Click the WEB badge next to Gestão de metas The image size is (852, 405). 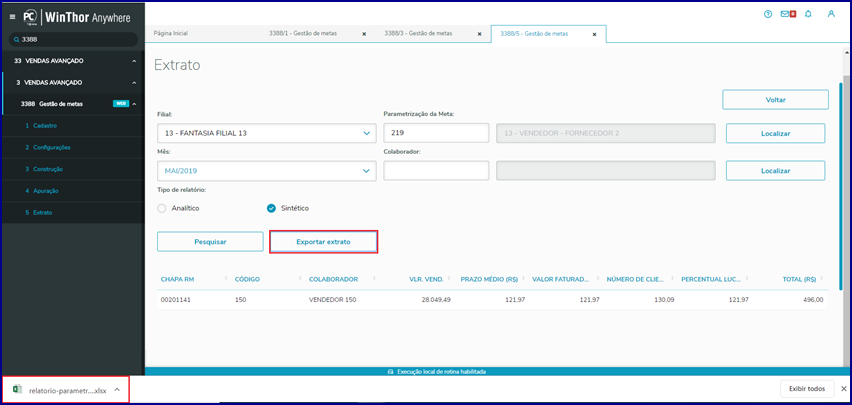[x=121, y=104]
